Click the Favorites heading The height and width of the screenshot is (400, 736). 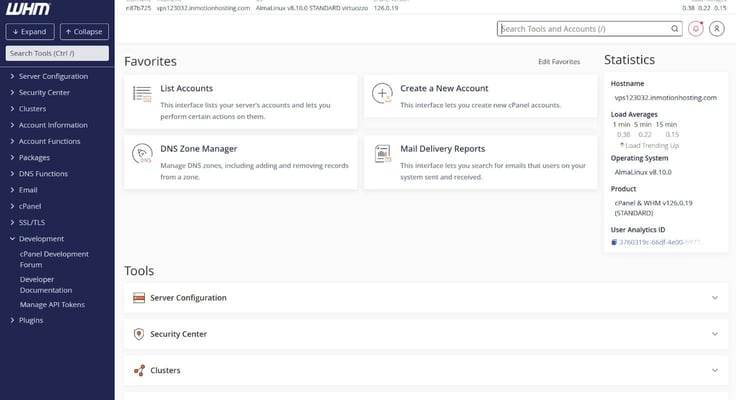point(150,62)
